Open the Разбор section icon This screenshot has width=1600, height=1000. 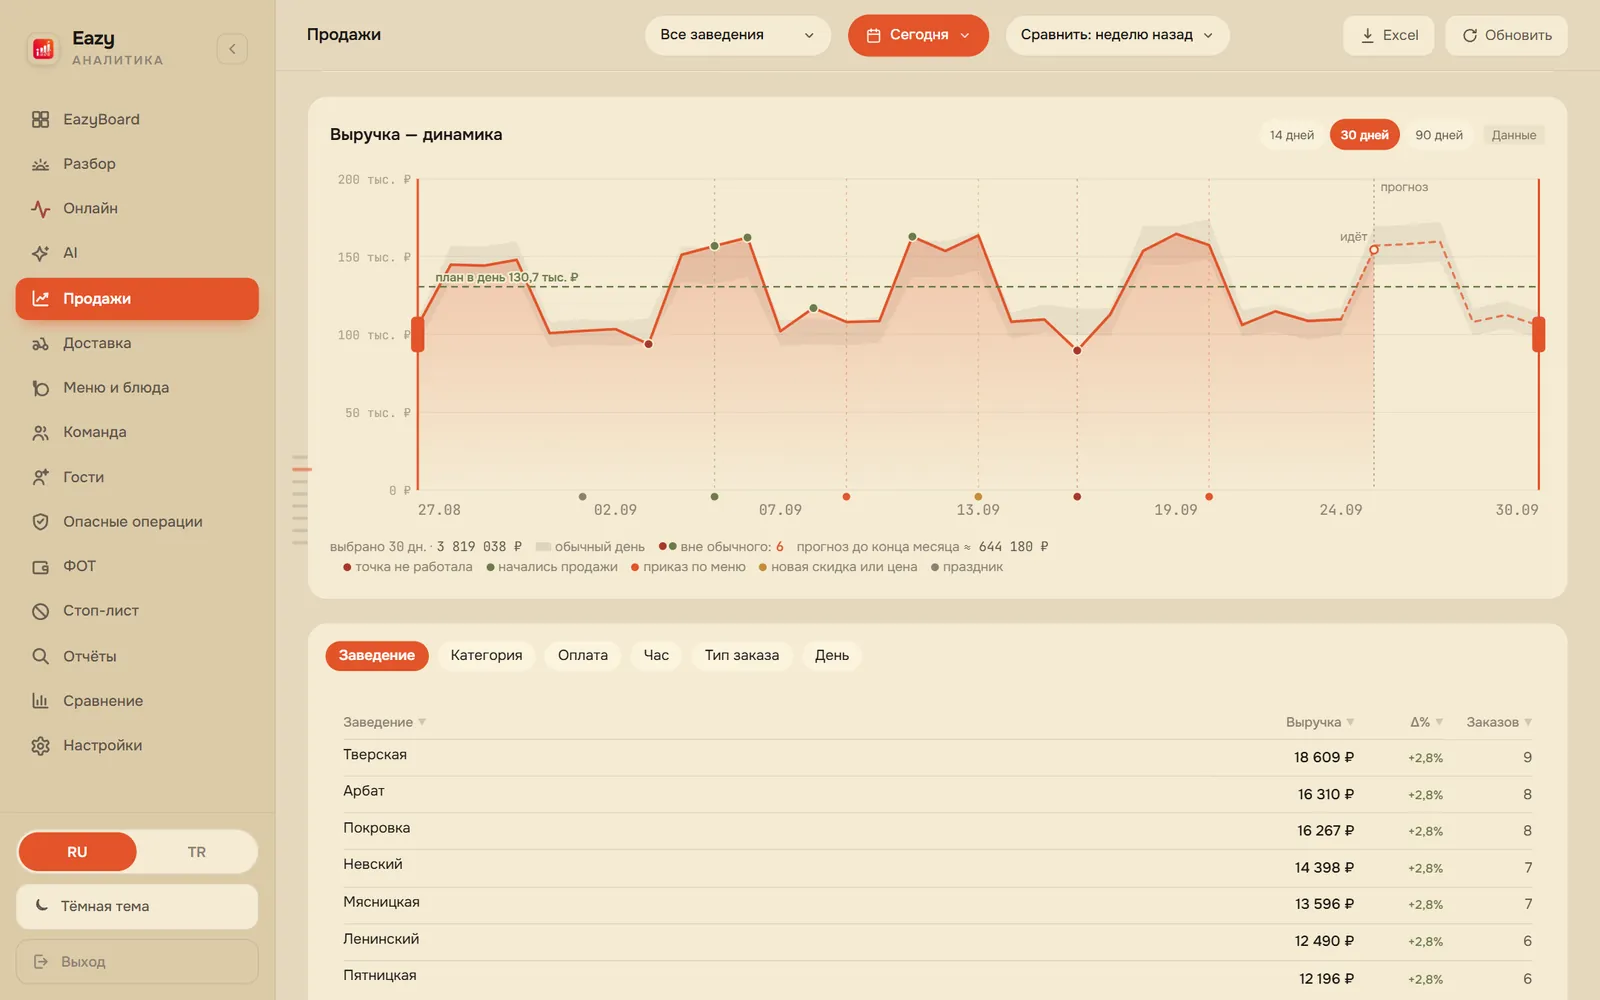40,164
